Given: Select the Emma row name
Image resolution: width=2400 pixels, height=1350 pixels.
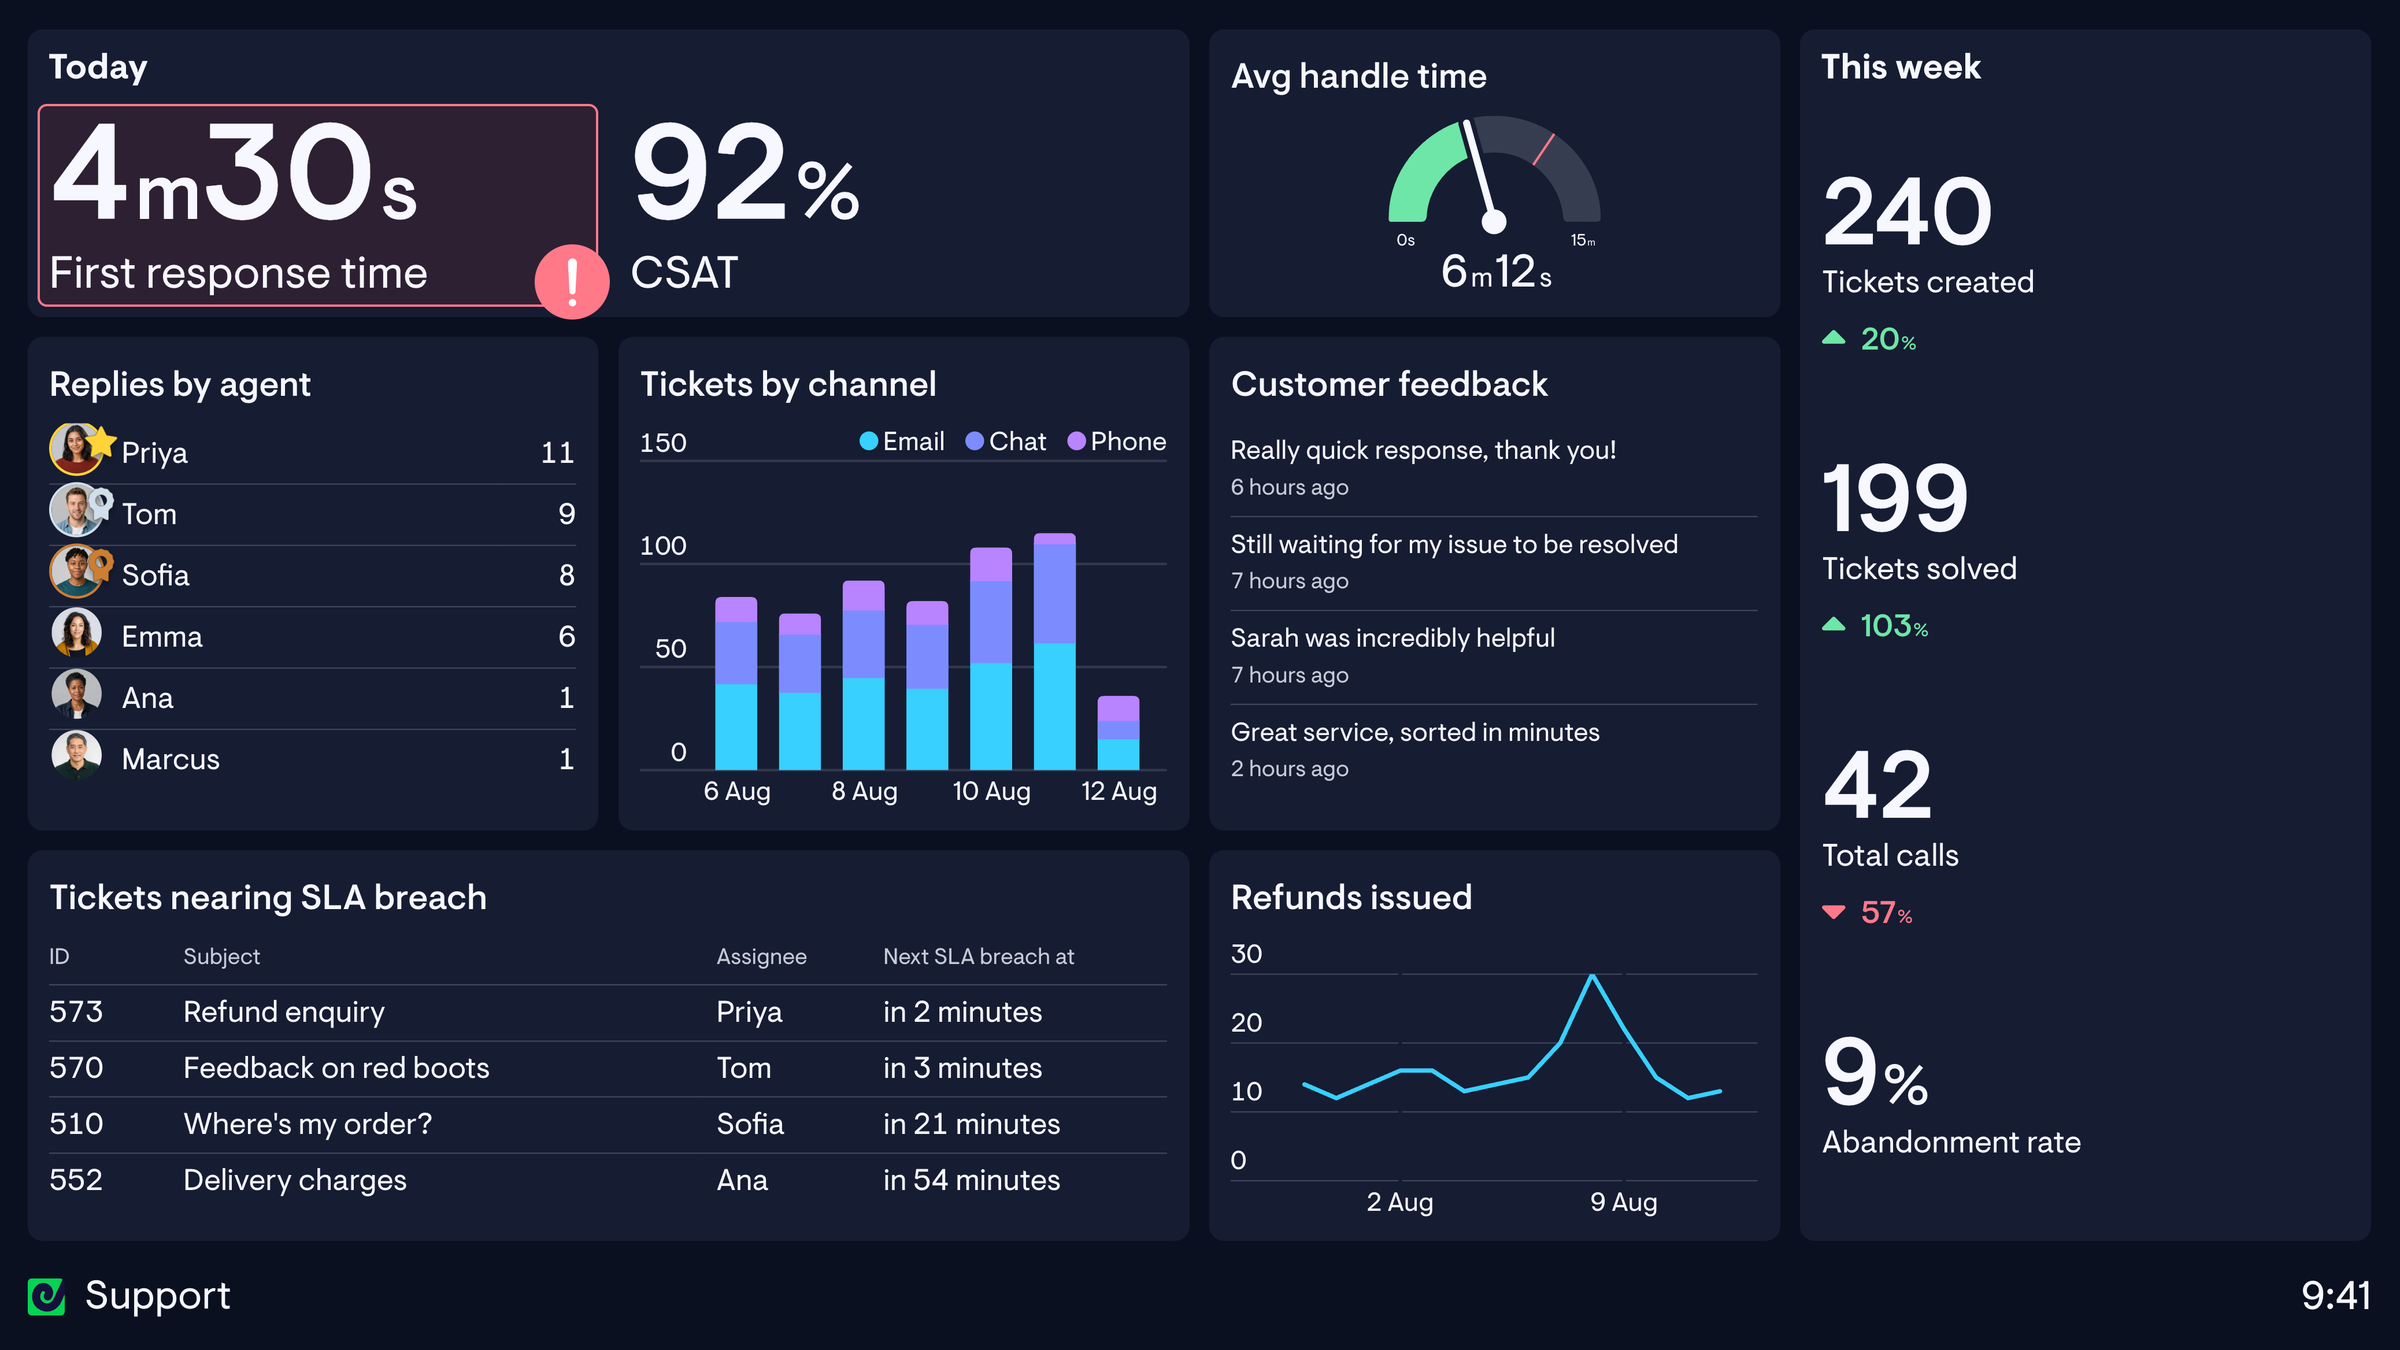Looking at the screenshot, I should coord(162,636).
